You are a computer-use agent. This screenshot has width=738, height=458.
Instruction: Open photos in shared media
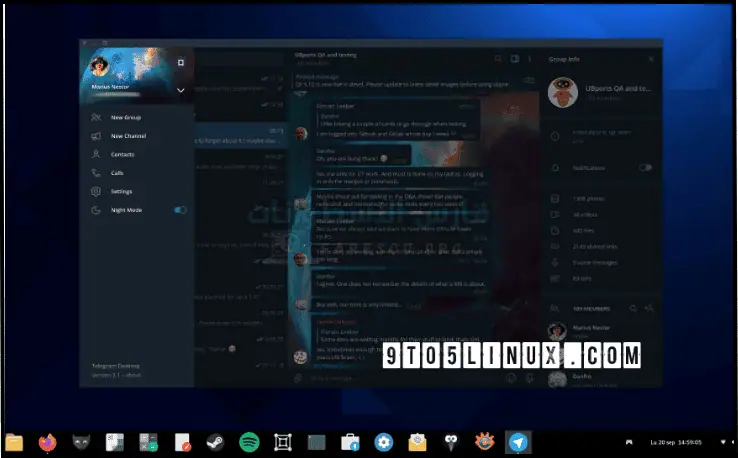point(585,200)
